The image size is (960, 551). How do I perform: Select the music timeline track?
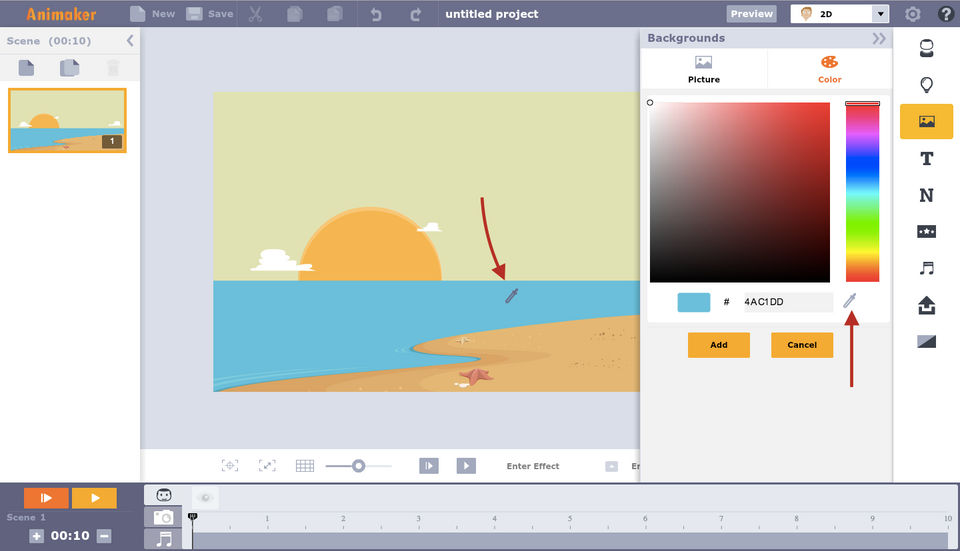pyautogui.click(x=163, y=539)
